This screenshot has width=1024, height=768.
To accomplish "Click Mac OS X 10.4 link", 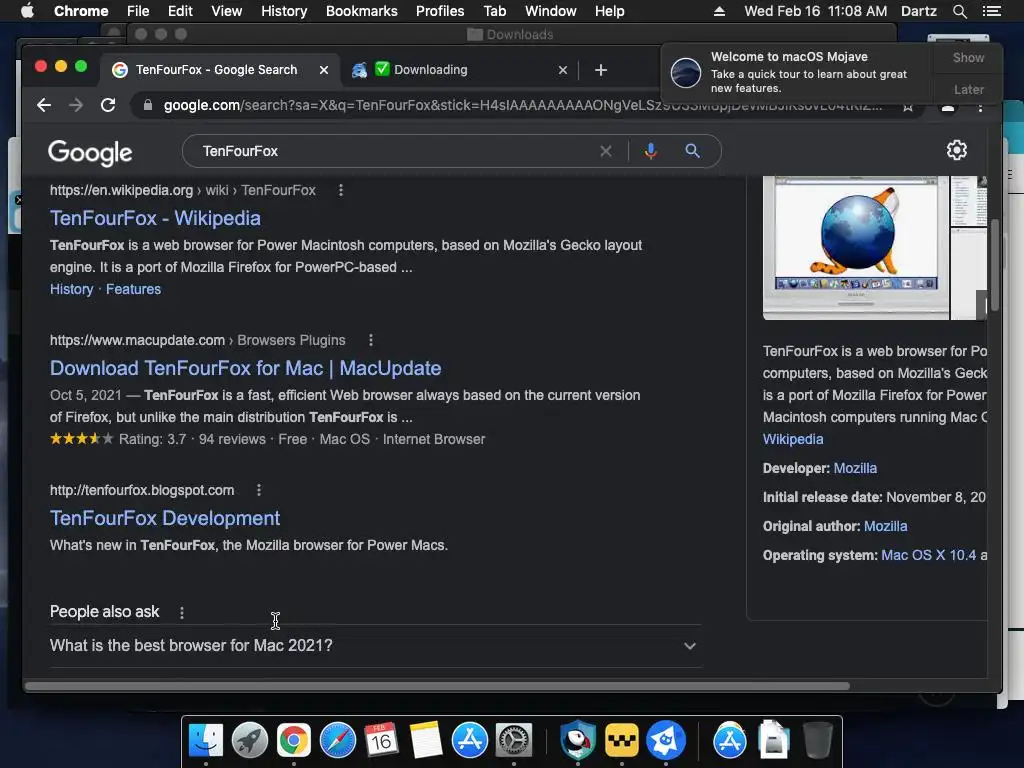I will point(929,555).
